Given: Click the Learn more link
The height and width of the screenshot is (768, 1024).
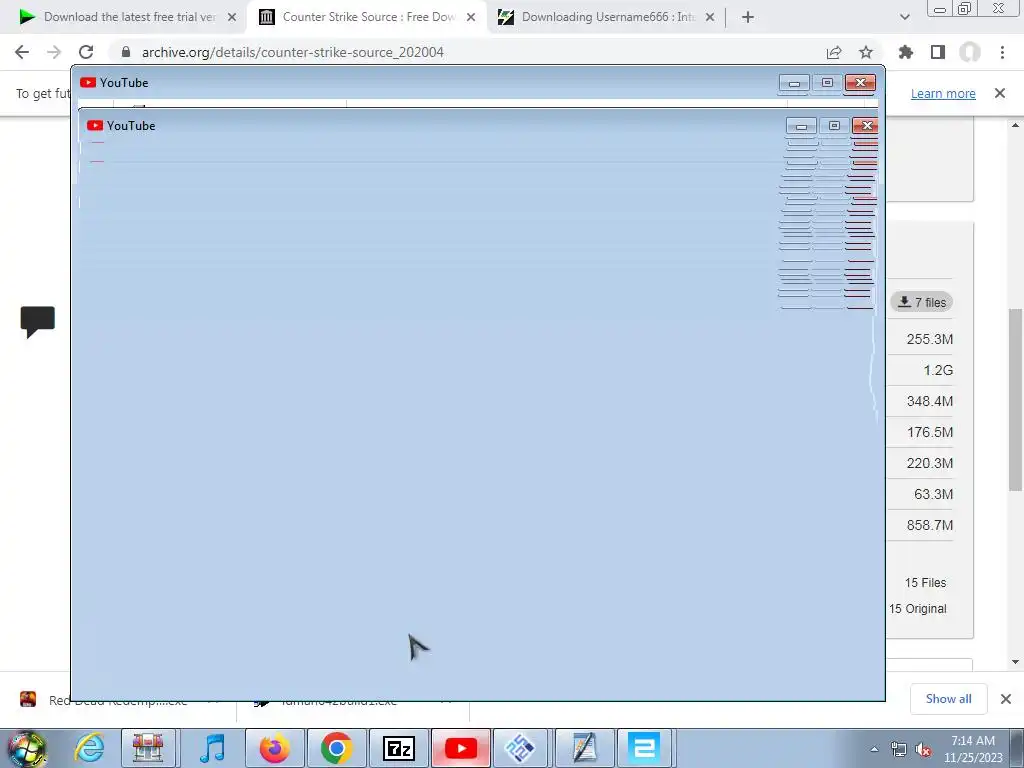Looking at the screenshot, I should 943,93.
